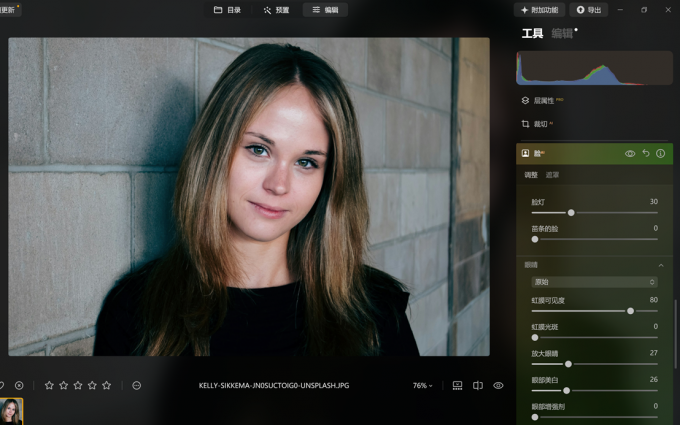Image resolution: width=680 pixels, height=425 pixels.
Task: Select the 调整 adjustments sub-tab
Action: coord(531,175)
